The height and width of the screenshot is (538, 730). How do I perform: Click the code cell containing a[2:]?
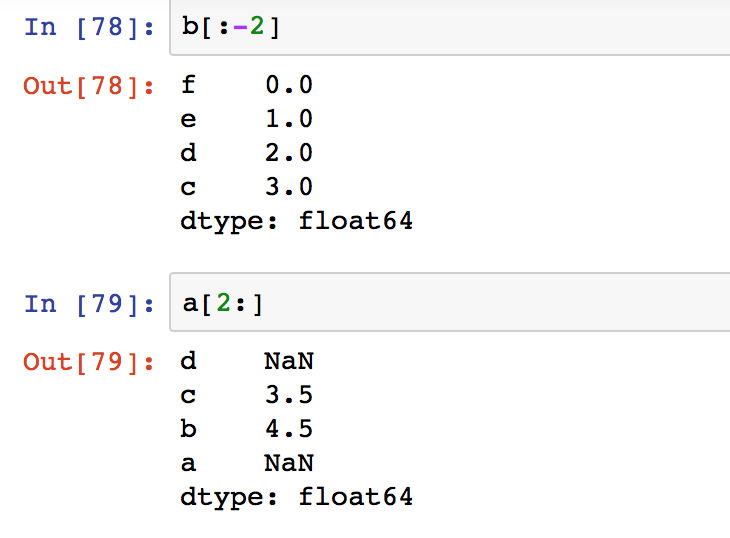[x=450, y=303]
